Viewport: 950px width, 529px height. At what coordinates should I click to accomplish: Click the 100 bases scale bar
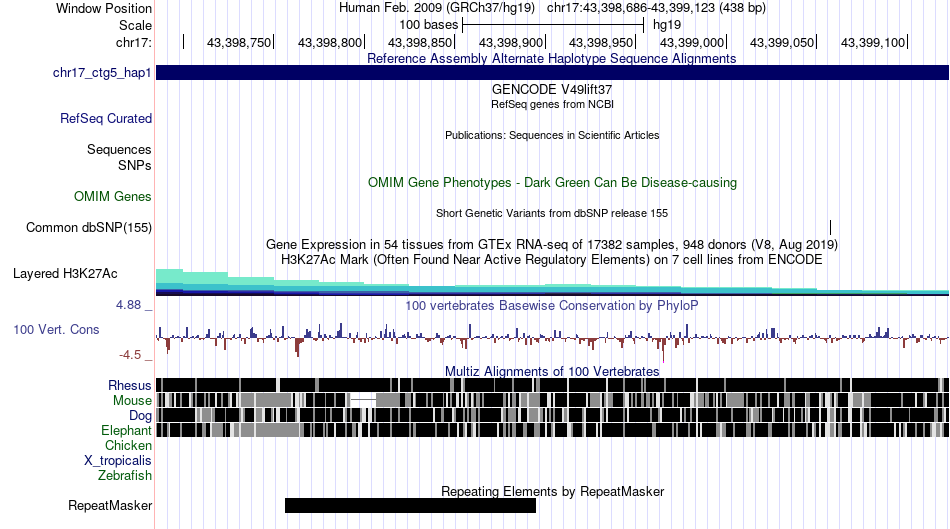pos(553,25)
